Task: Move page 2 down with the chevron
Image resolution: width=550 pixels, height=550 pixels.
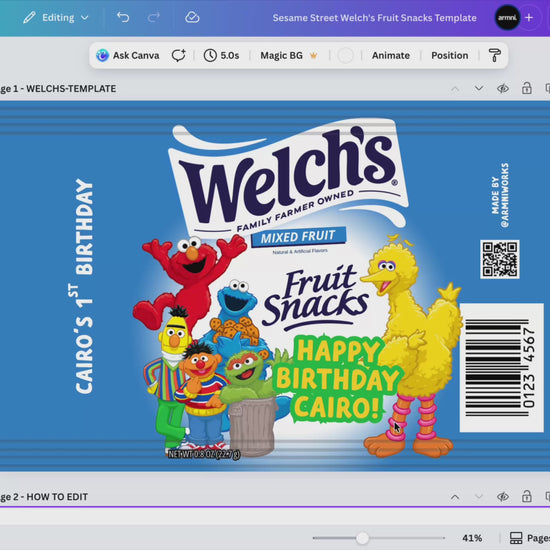Action: pyautogui.click(x=479, y=497)
